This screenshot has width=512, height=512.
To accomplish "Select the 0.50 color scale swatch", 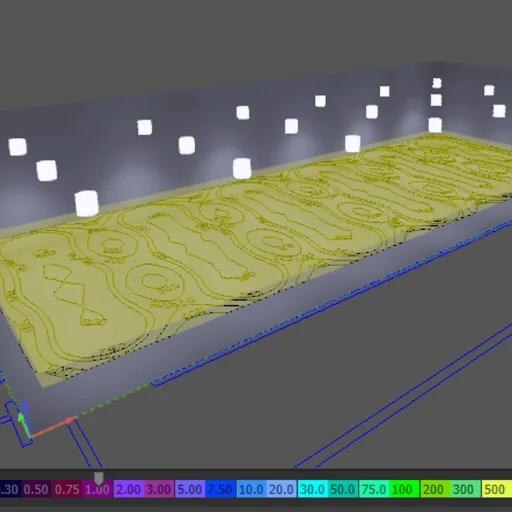I will (36, 489).
